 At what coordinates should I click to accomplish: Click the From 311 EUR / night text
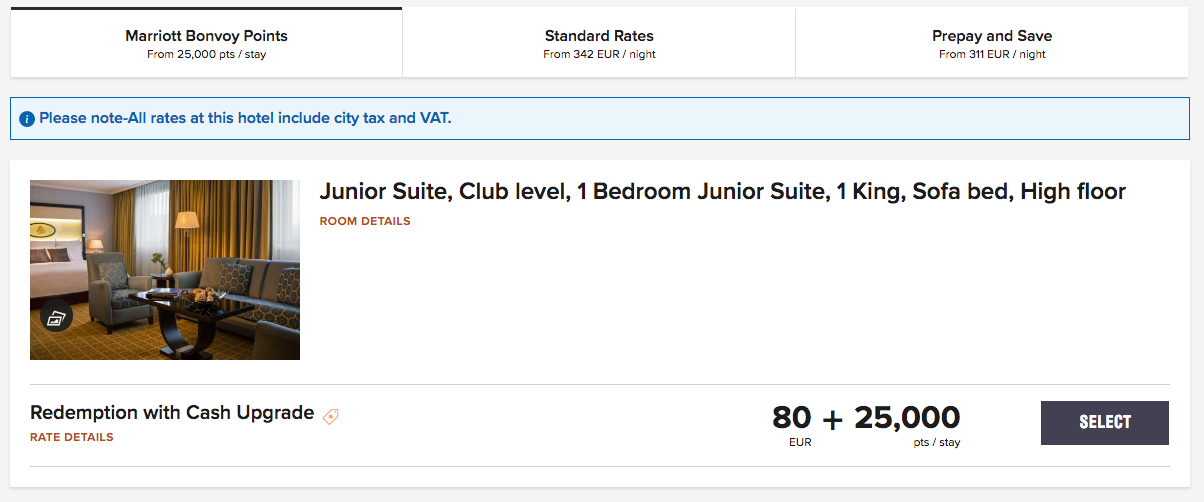click(x=992, y=54)
